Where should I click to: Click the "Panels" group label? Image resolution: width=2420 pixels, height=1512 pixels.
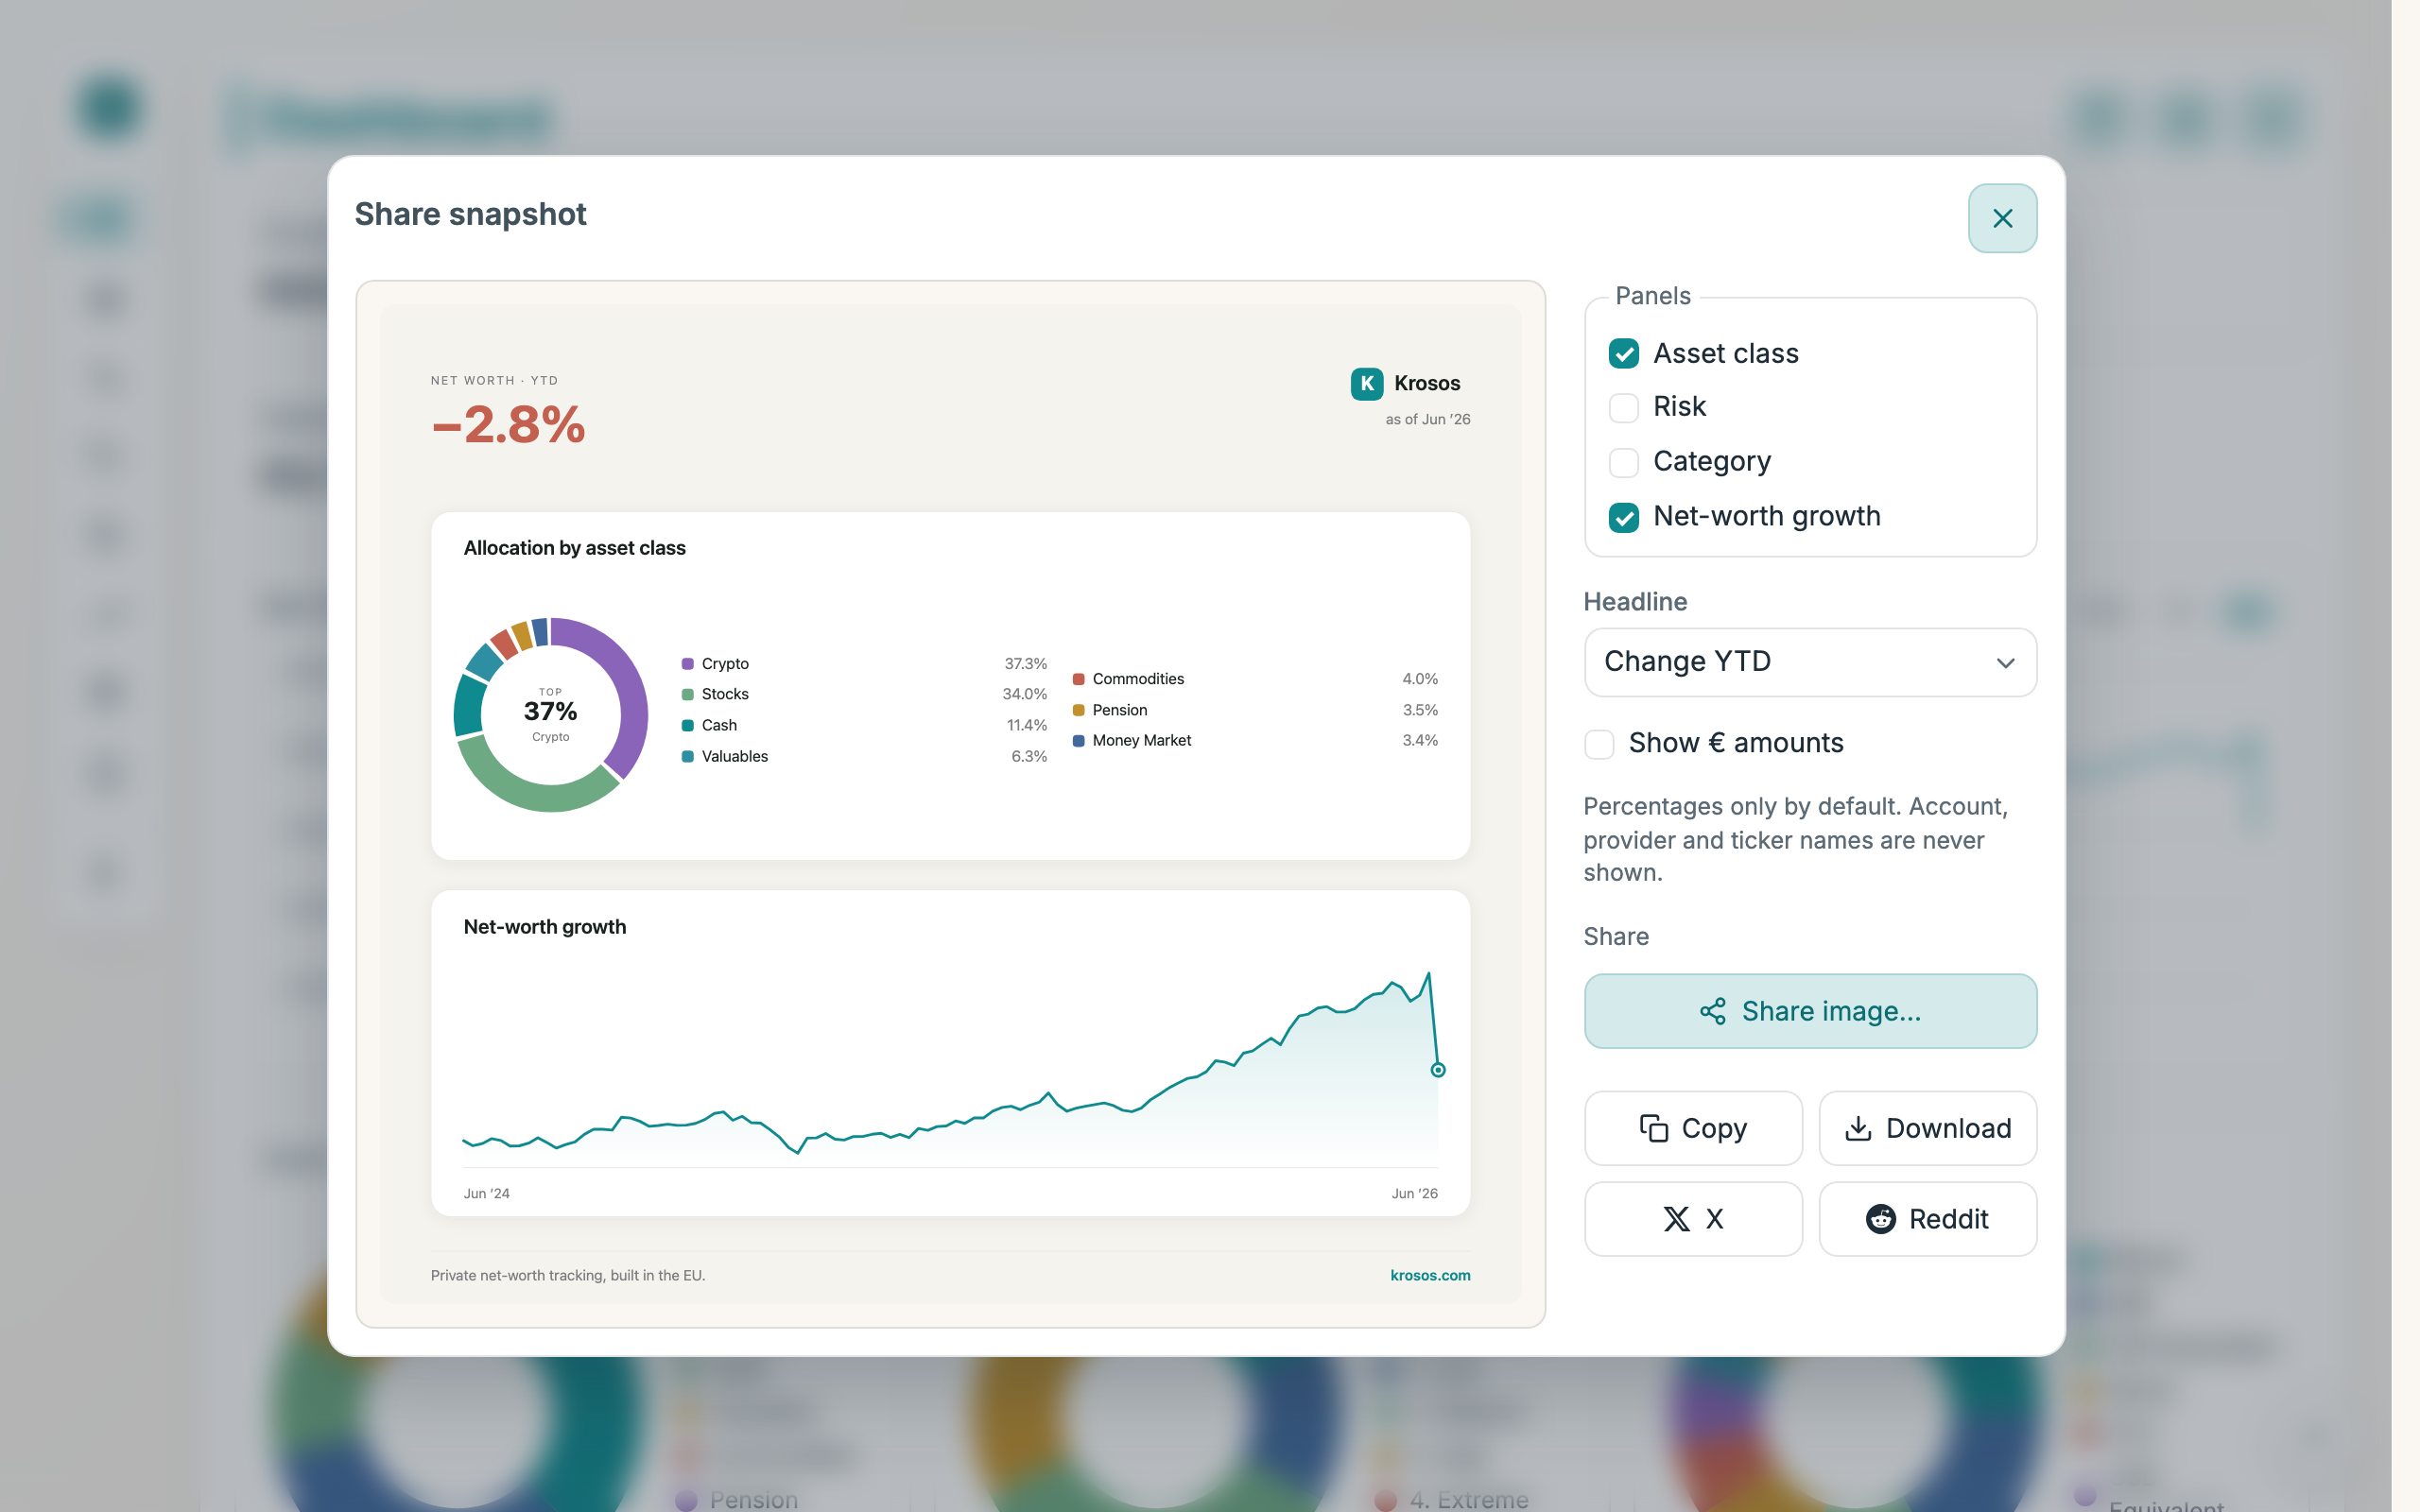(1653, 296)
